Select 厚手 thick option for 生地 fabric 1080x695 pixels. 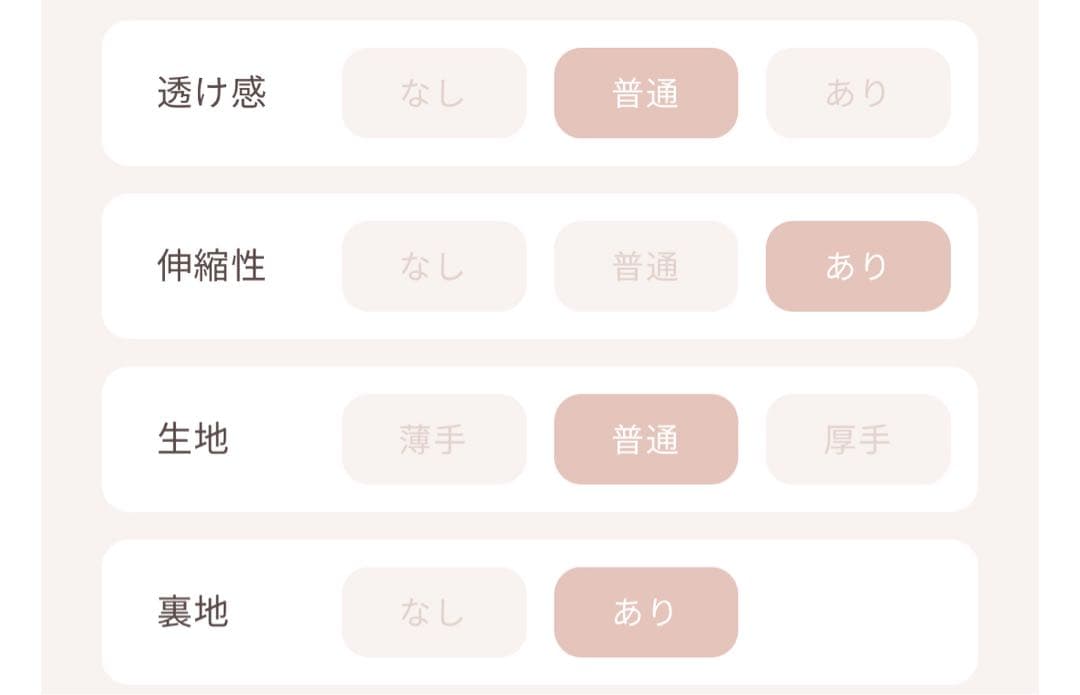[858, 440]
